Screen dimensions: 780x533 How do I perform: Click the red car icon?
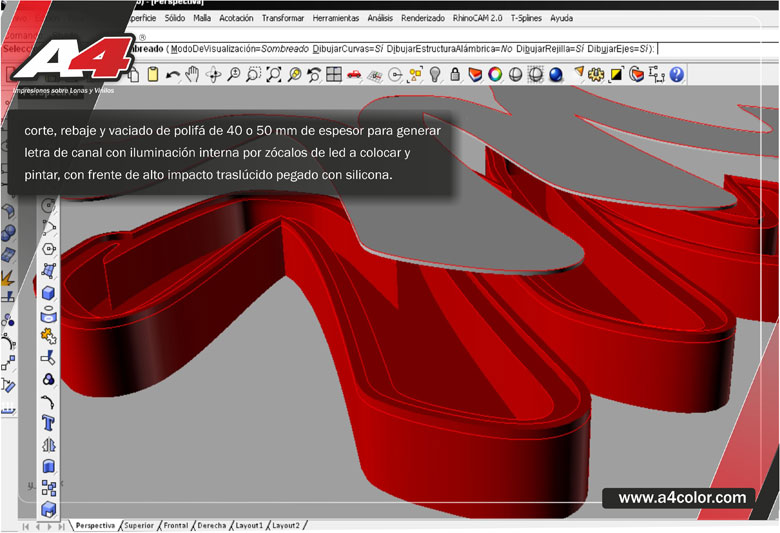[x=354, y=74]
